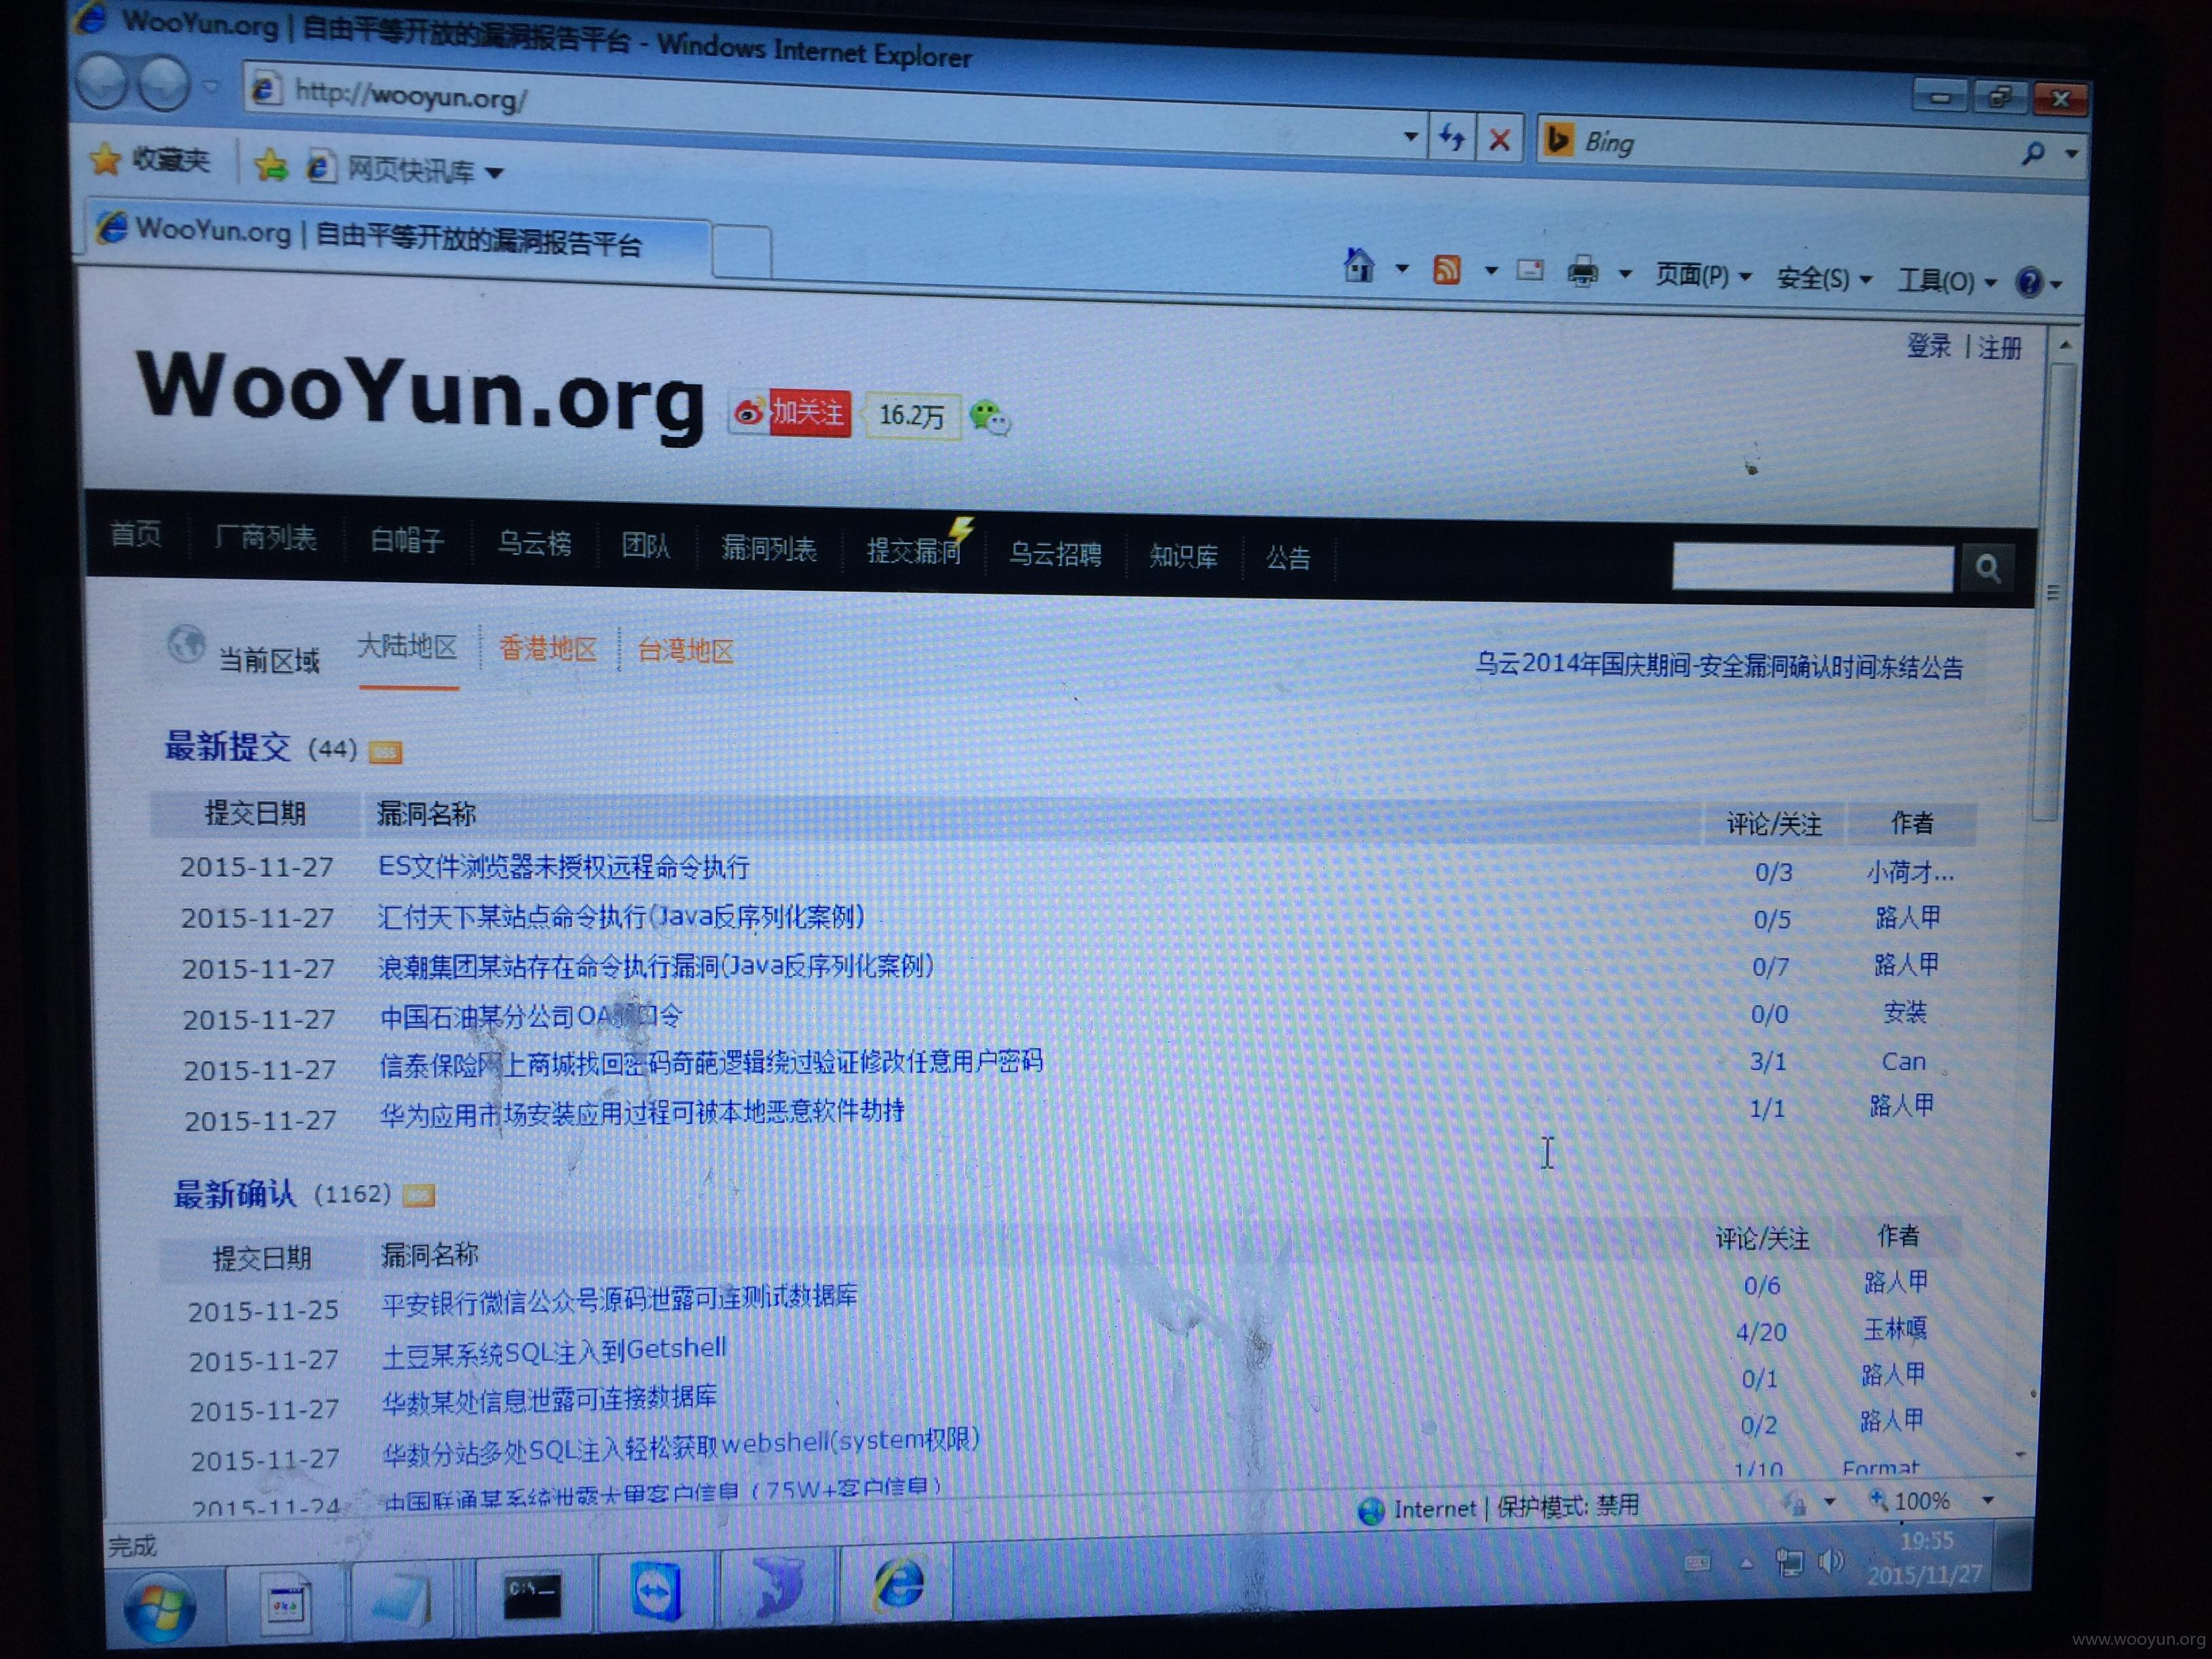Image resolution: width=2212 pixels, height=1659 pixels.
Task: Open 土豆某系统SQL注入到Getshell link
Action: [x=554, y=1351]
